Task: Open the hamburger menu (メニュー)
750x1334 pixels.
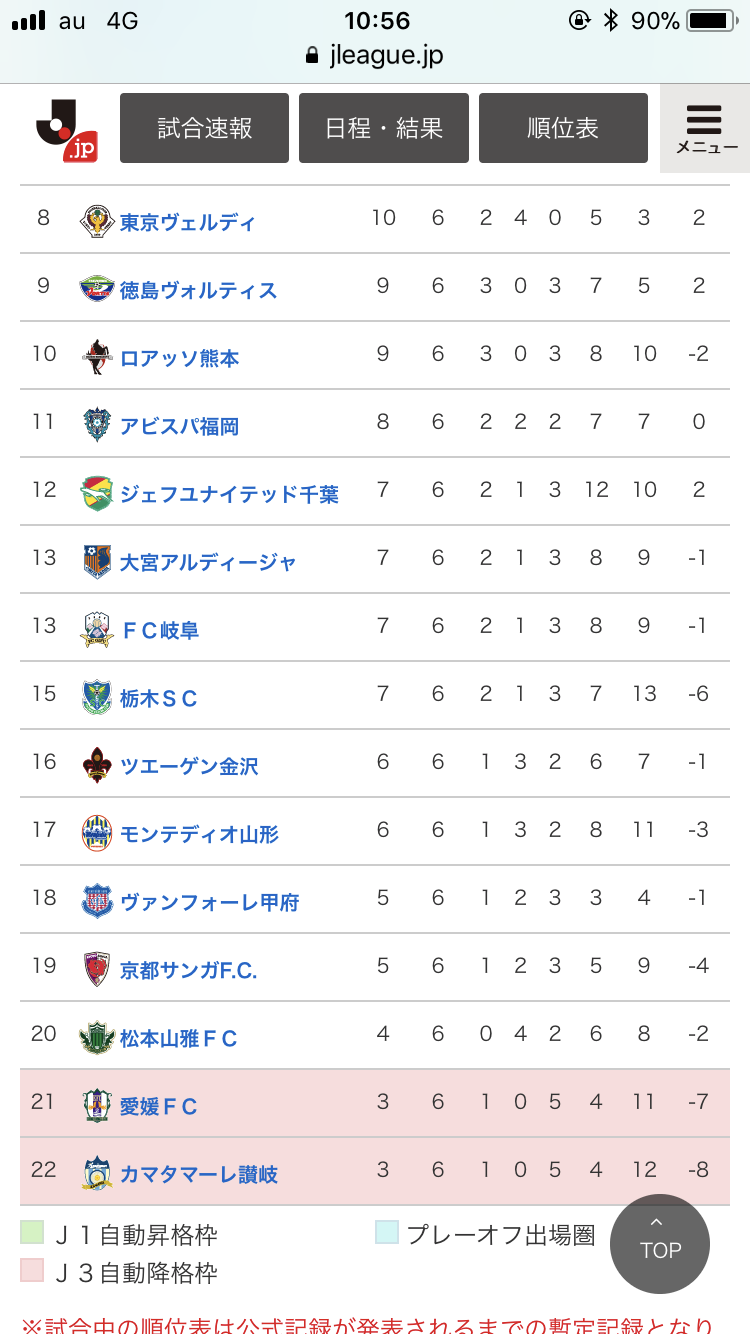Action: click(705, 128)
